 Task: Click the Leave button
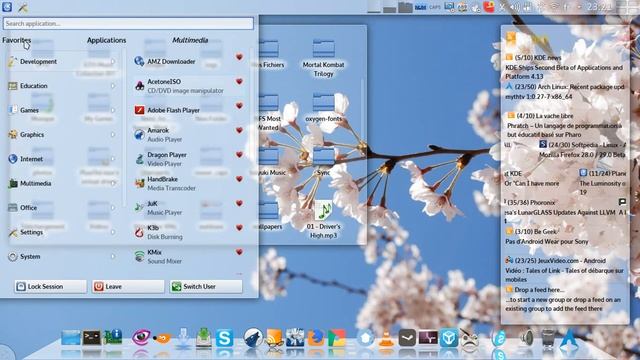tap(128, 287)
